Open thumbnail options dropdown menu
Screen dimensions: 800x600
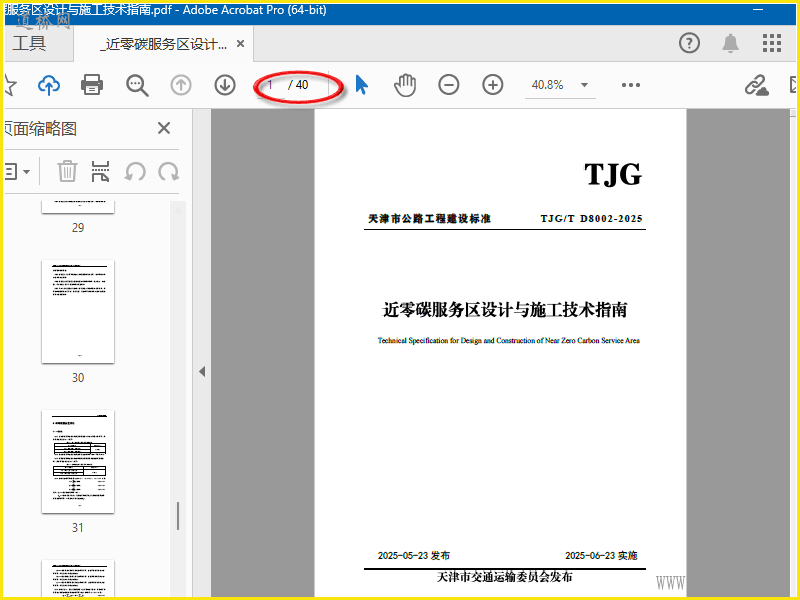pos(17,172)
